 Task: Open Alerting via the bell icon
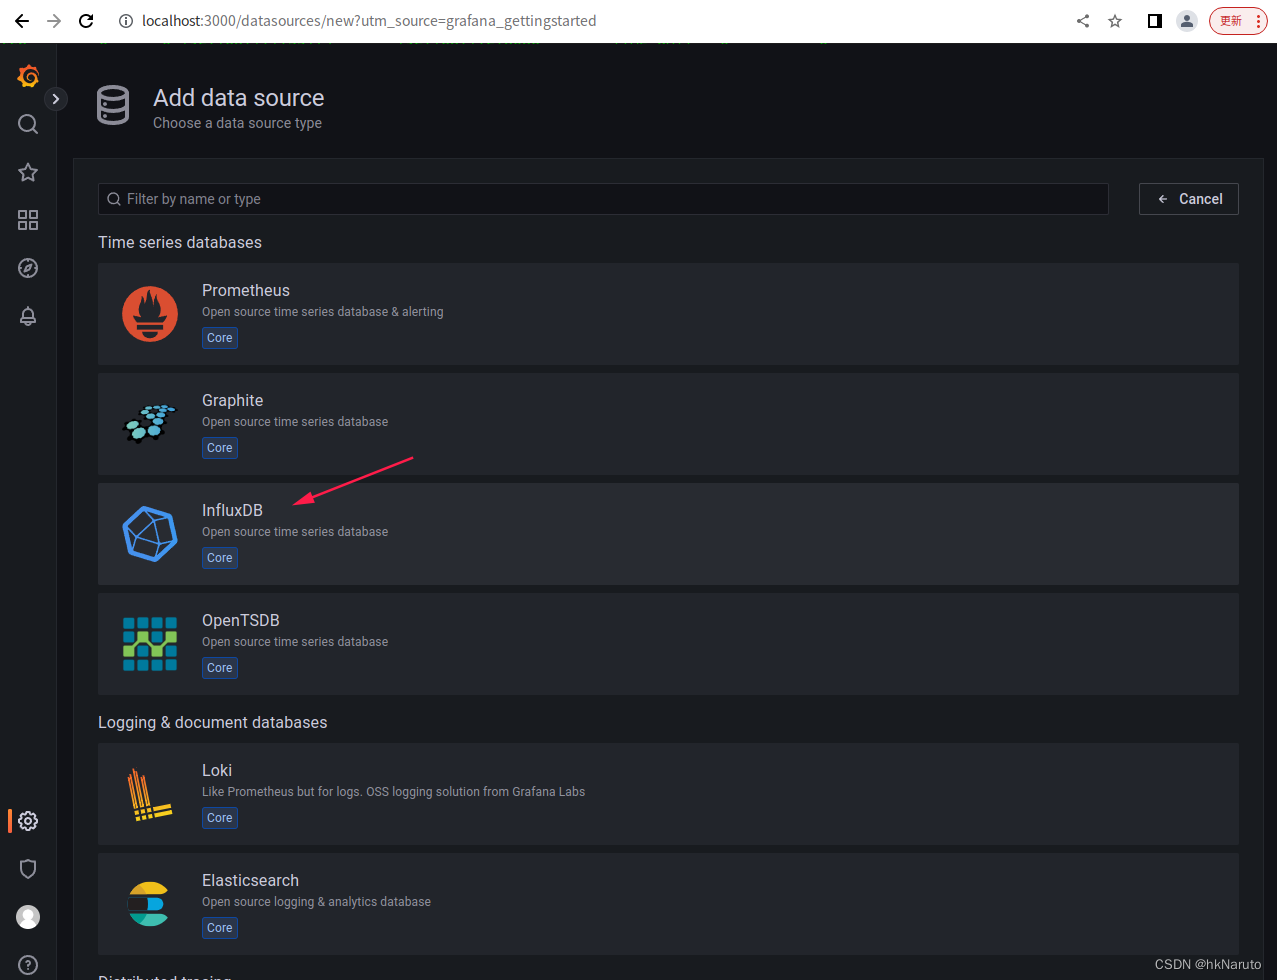coord(27,316)
